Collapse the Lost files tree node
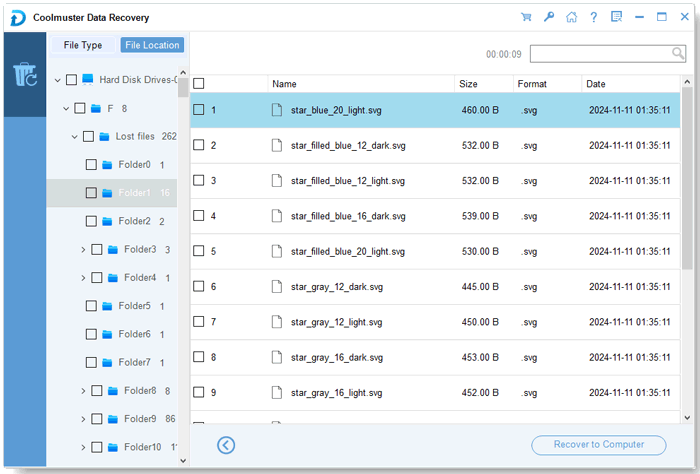700x474 pixels. tap(75, 137)
